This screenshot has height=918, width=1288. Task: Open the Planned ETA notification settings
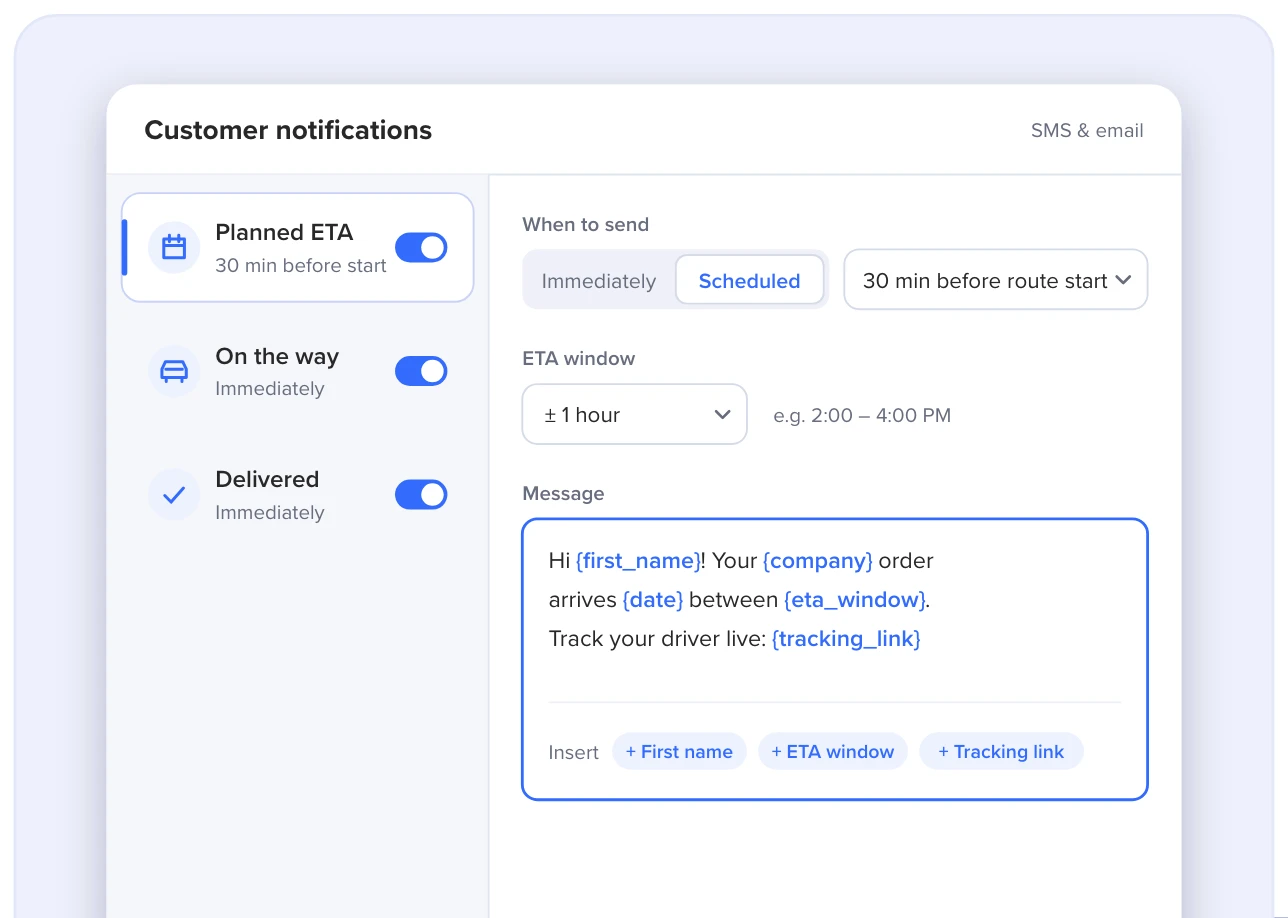[297, 248]
